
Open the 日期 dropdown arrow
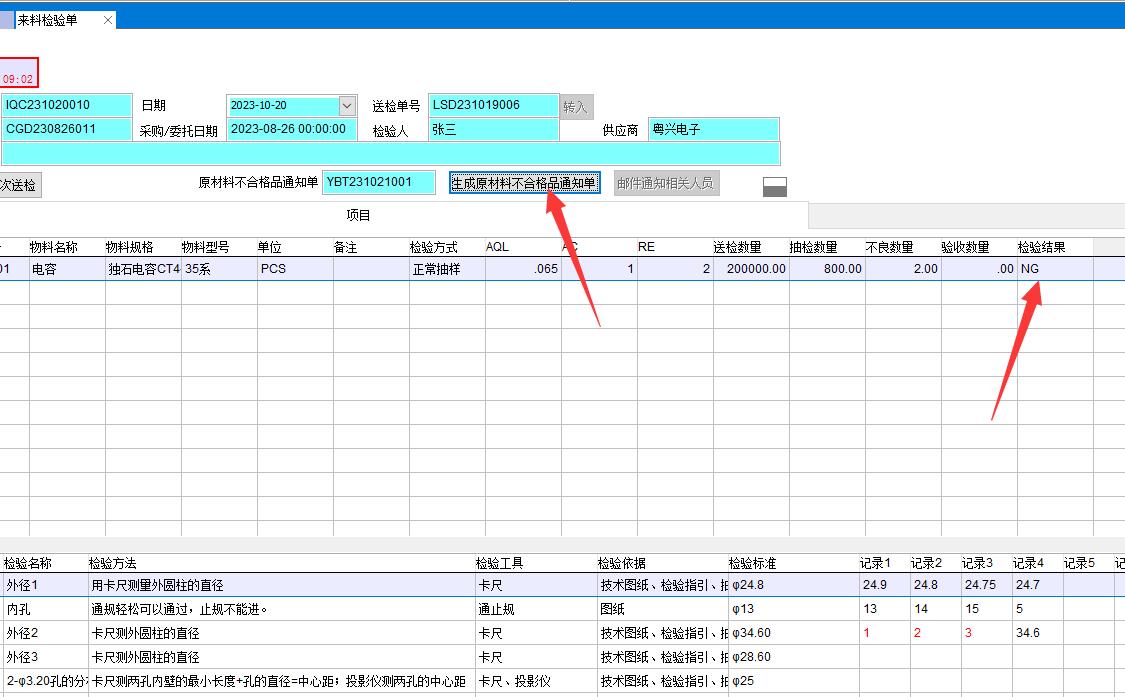click(x=347, y=106)
